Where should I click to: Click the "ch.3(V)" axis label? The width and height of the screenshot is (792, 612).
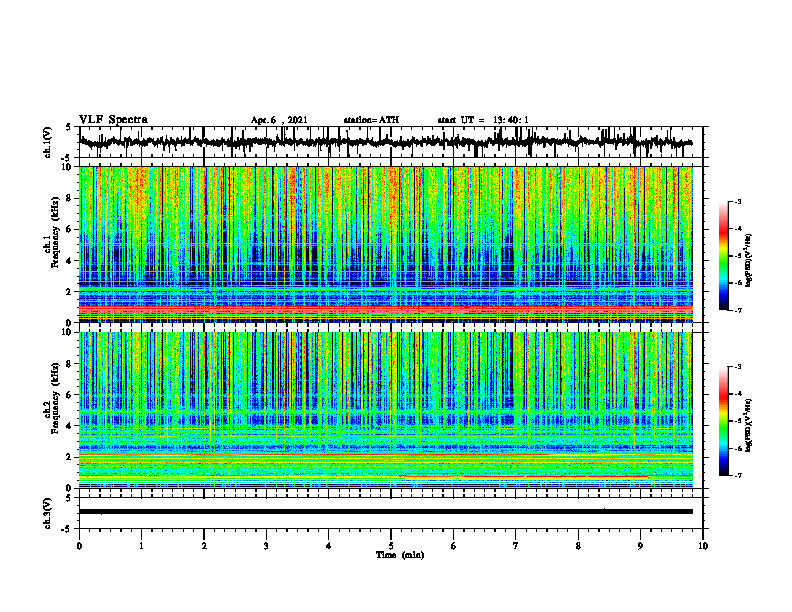(48, 513)
